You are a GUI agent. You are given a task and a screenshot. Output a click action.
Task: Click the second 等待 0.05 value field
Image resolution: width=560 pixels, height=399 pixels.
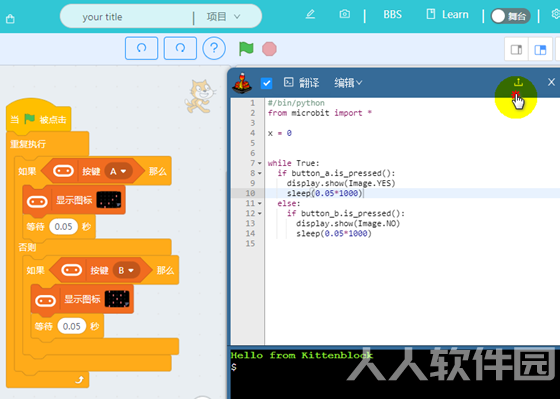point(72,326)
